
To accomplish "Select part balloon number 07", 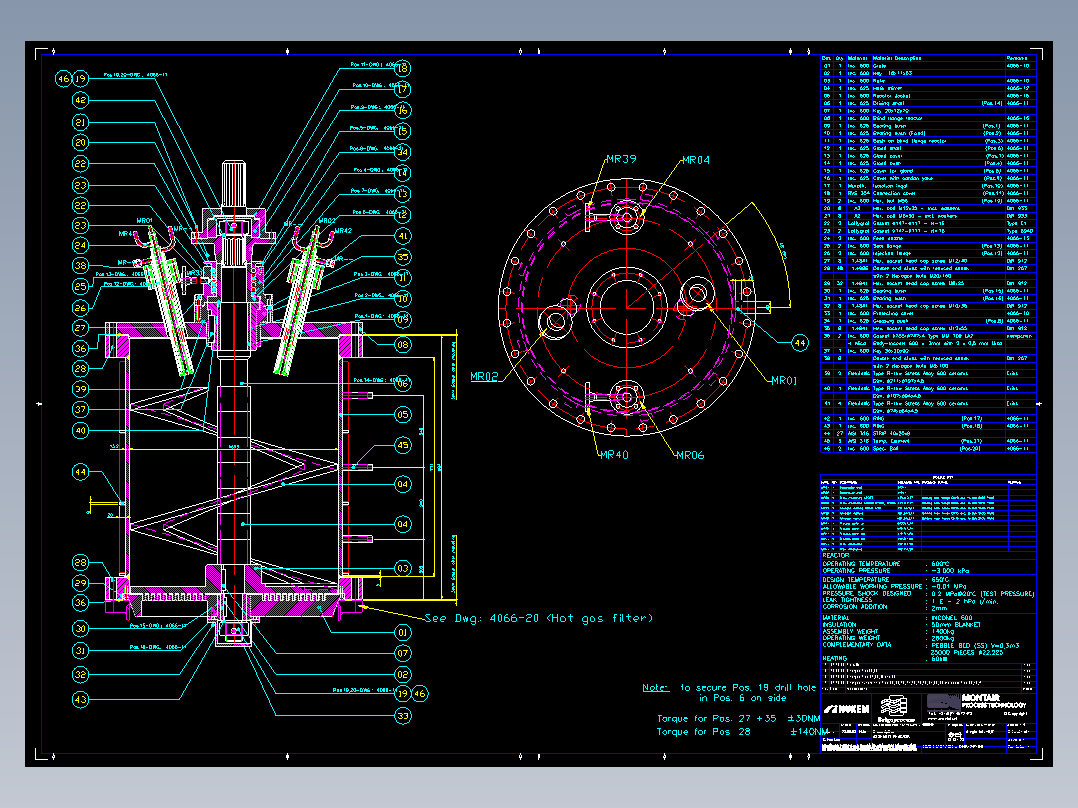I will pos(403,653).
